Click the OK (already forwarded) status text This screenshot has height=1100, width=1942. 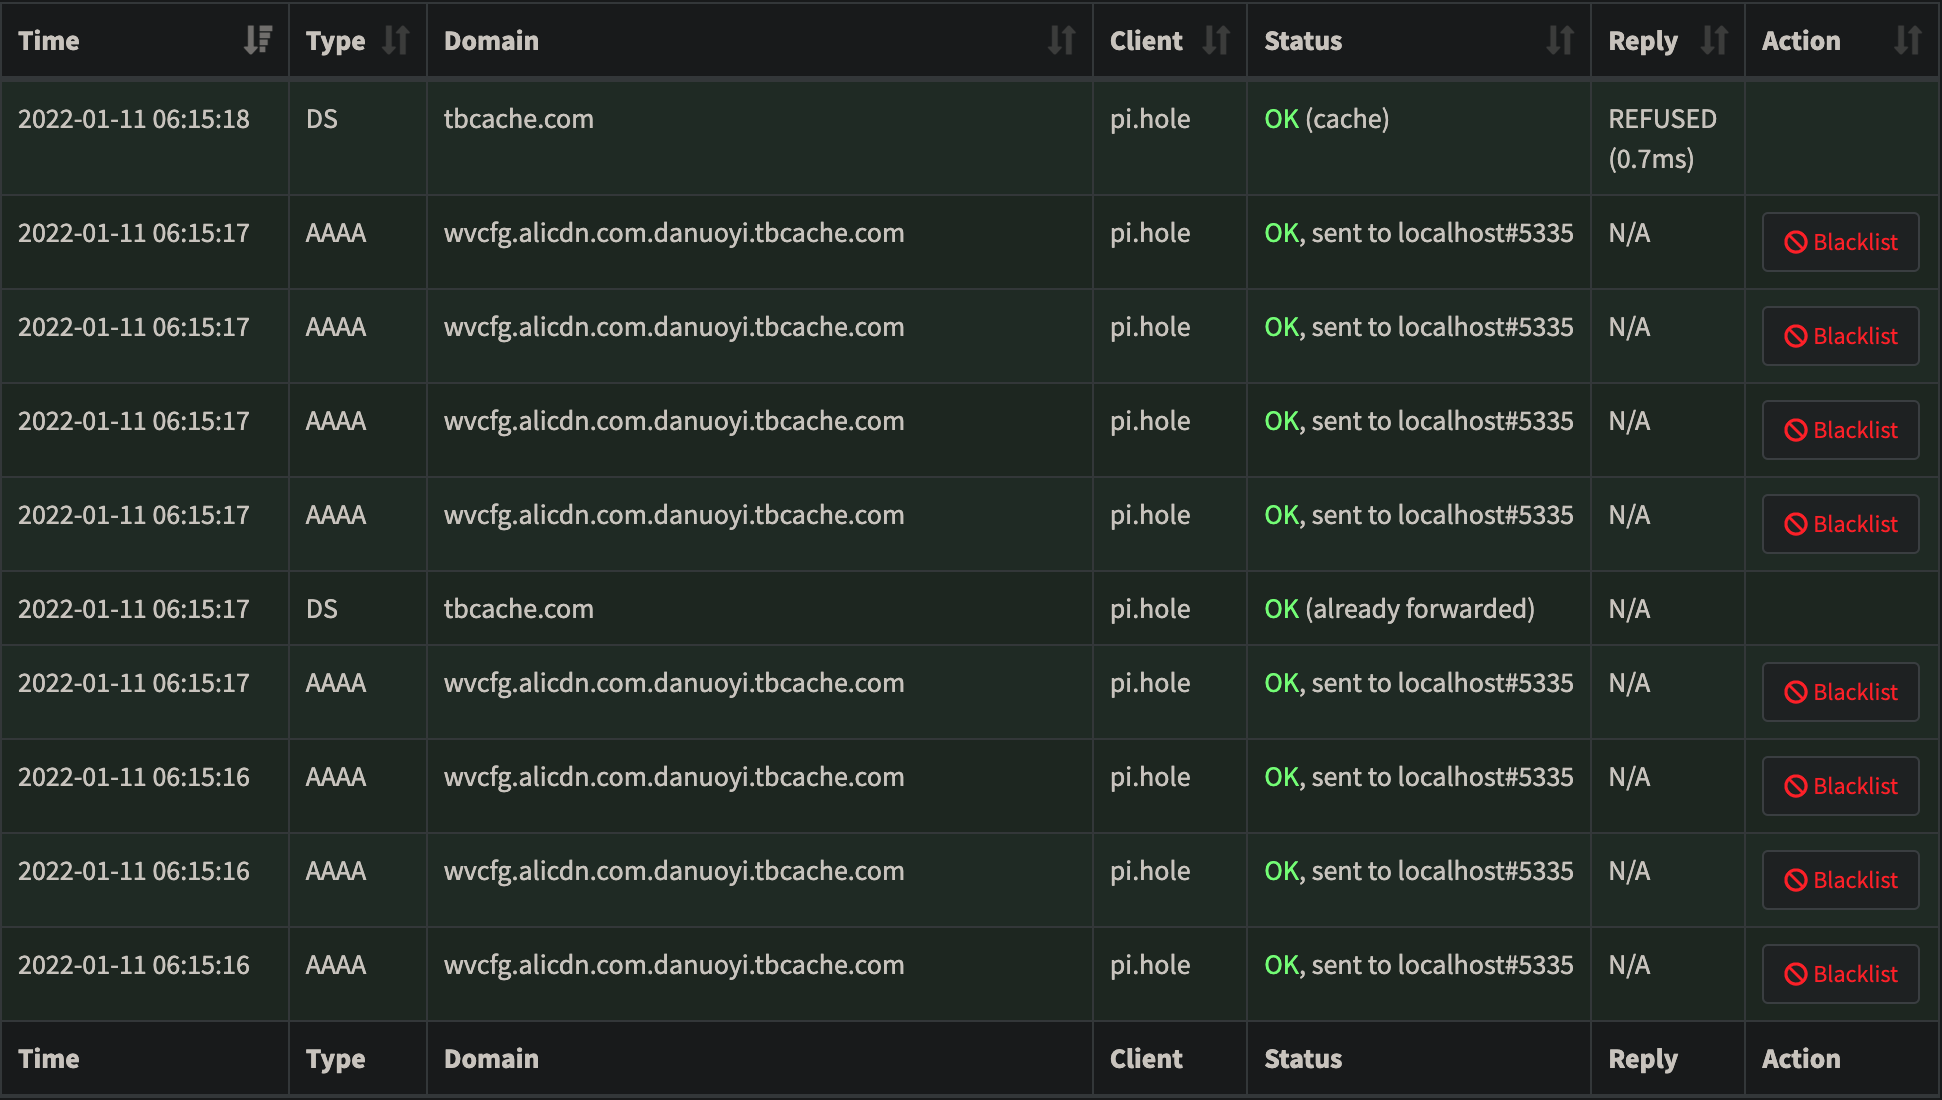click(1399, 608)
